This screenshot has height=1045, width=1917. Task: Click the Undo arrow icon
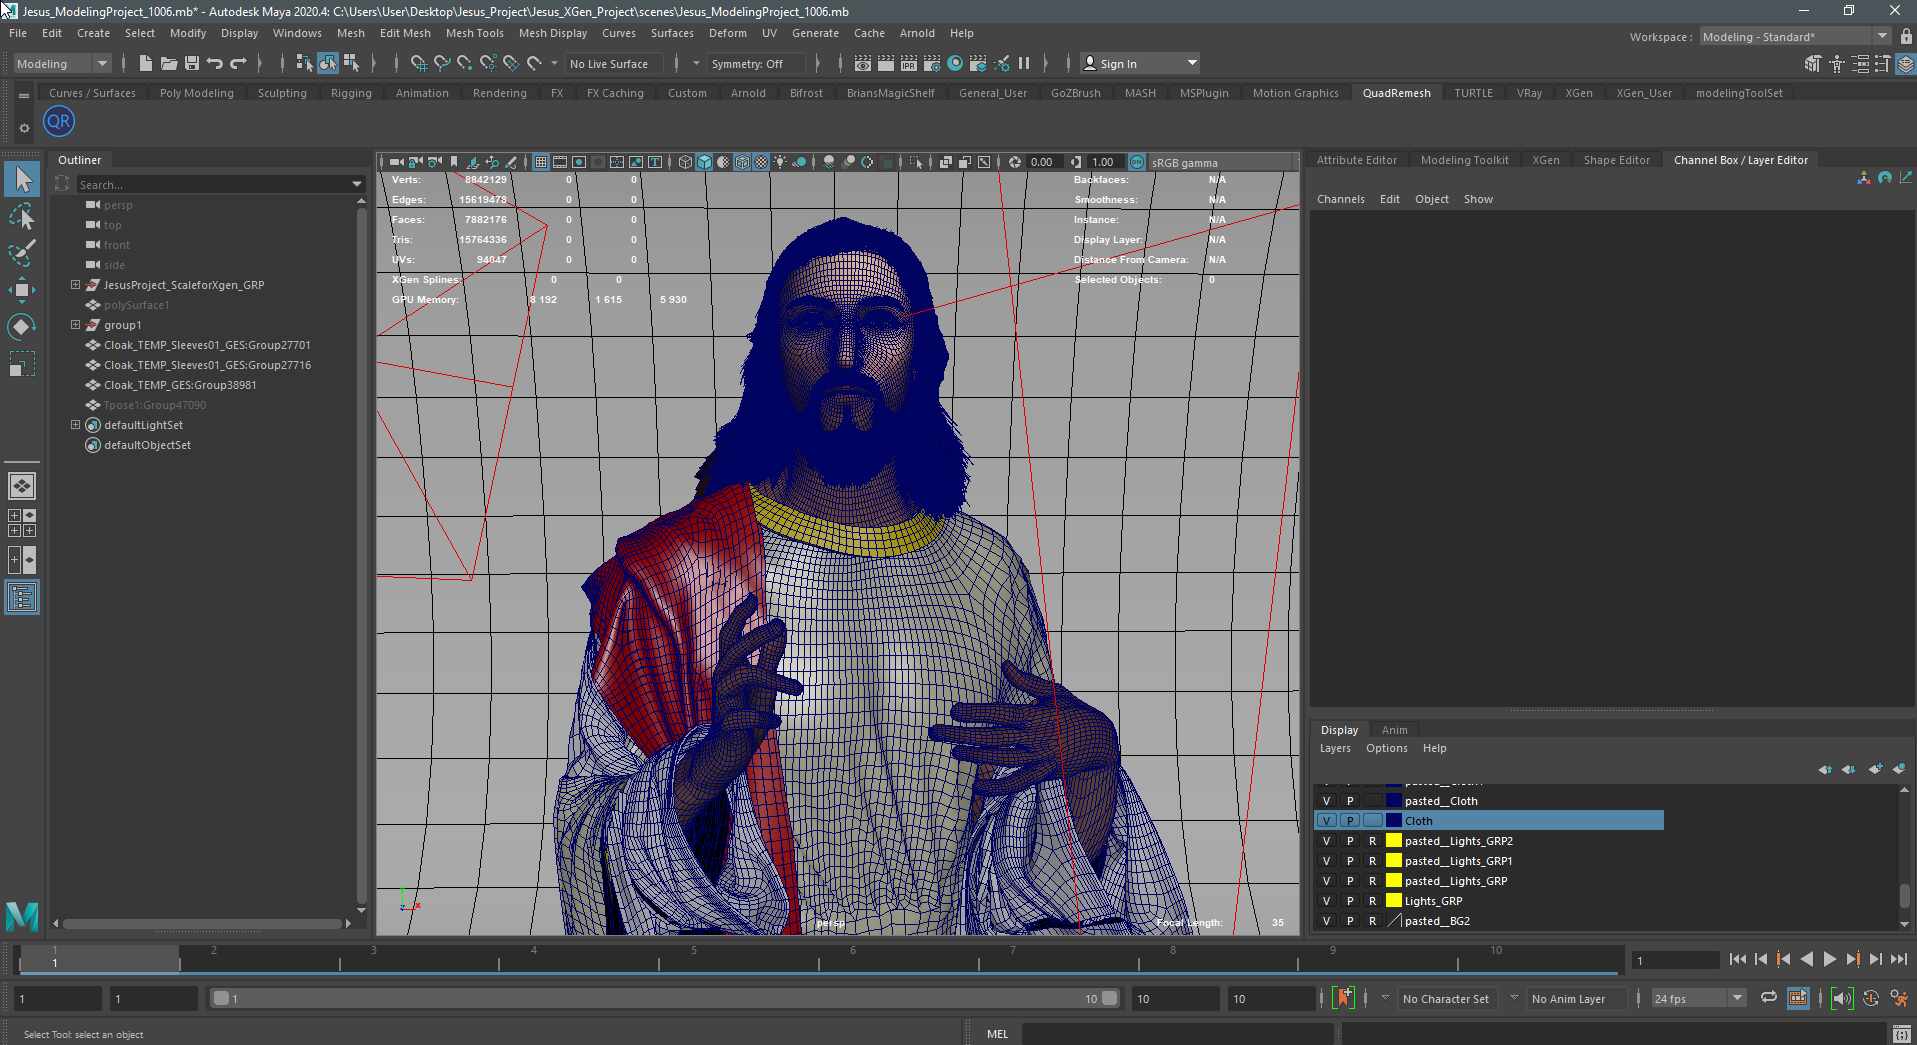215,63
